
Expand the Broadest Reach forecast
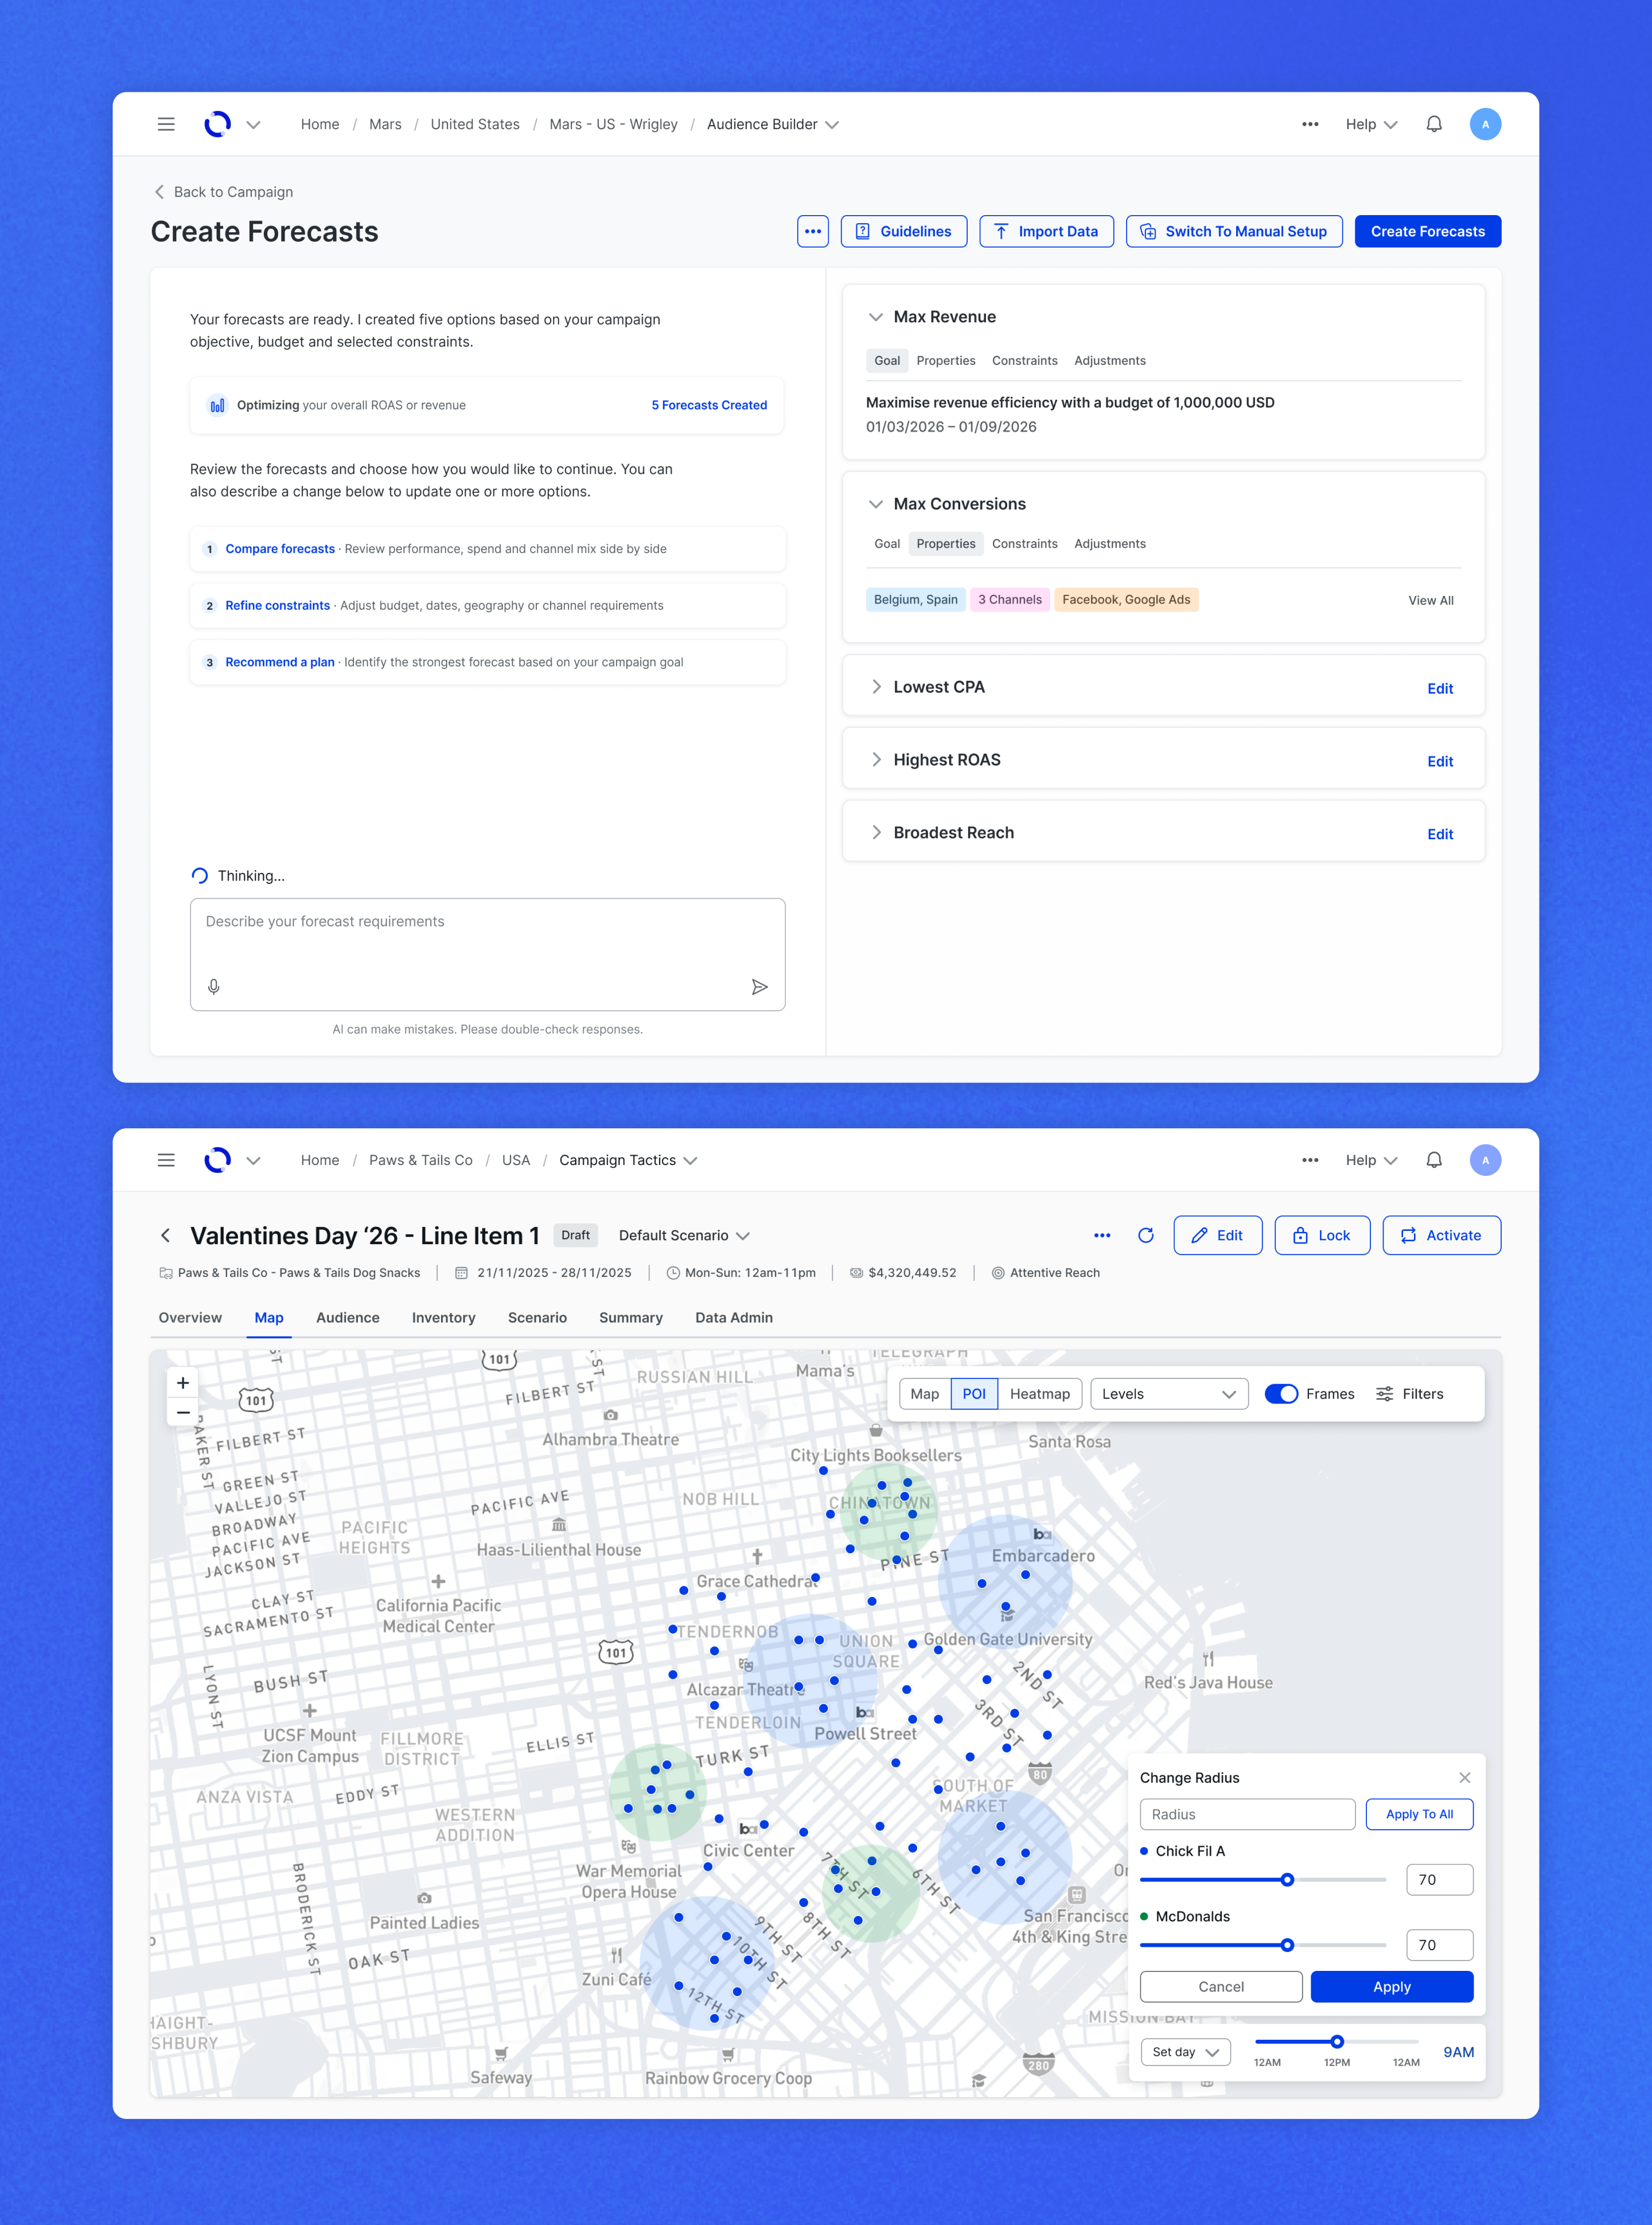876,833
